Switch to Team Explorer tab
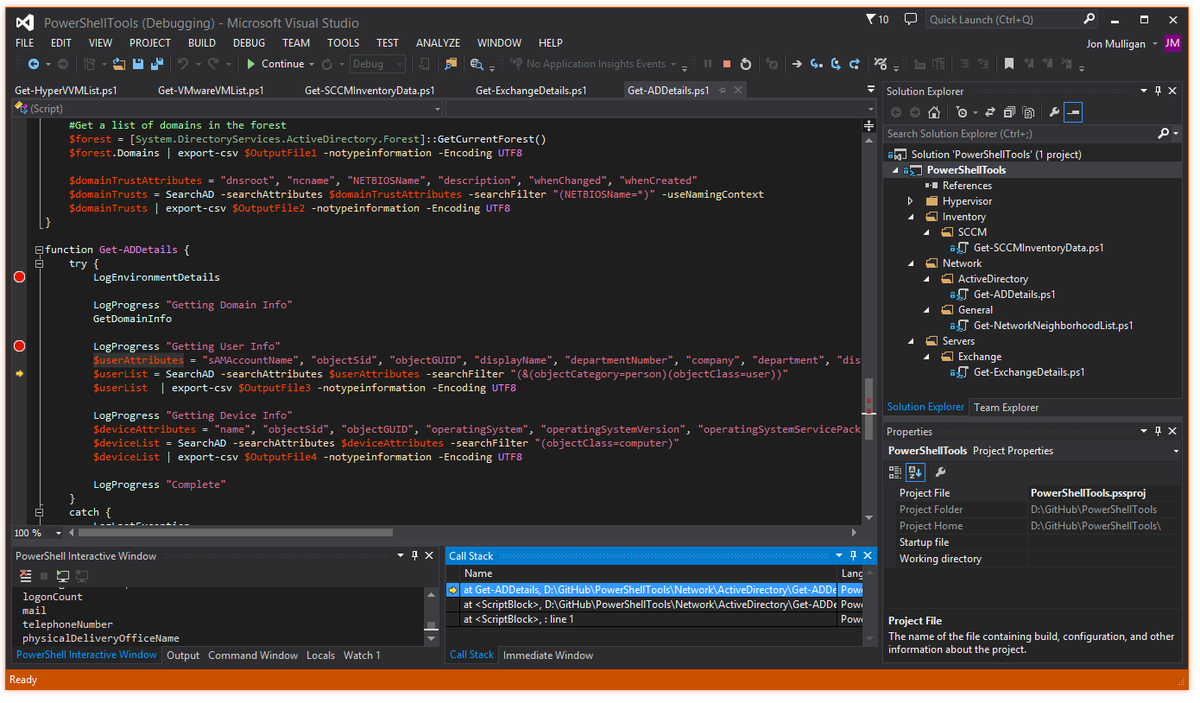 point(1006,407)
